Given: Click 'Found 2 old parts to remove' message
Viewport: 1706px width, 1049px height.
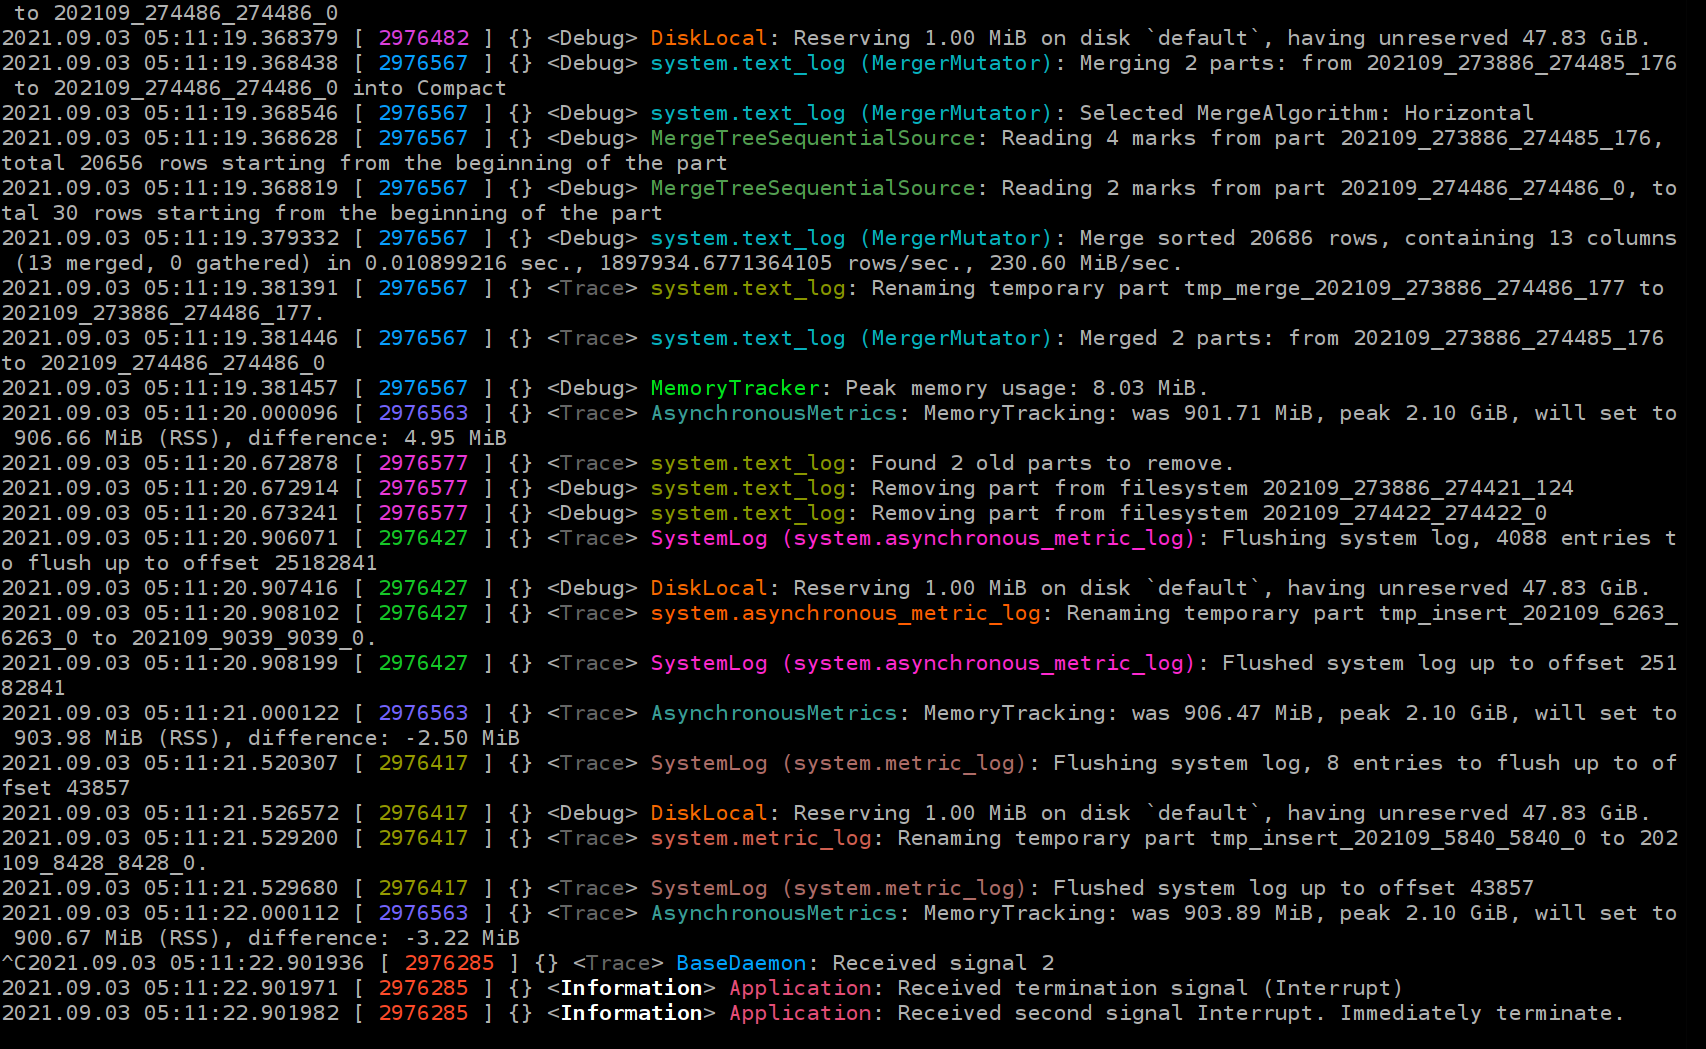Looking at the screenshot, I should [x=1051, y=463].
